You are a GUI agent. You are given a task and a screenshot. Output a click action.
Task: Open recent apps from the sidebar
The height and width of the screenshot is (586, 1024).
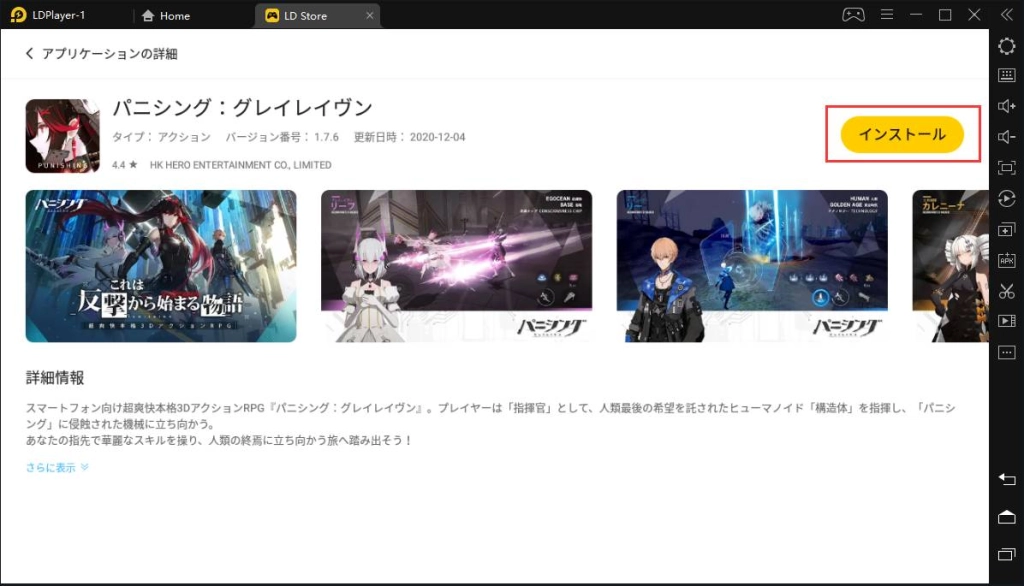tap(1006, 554)
